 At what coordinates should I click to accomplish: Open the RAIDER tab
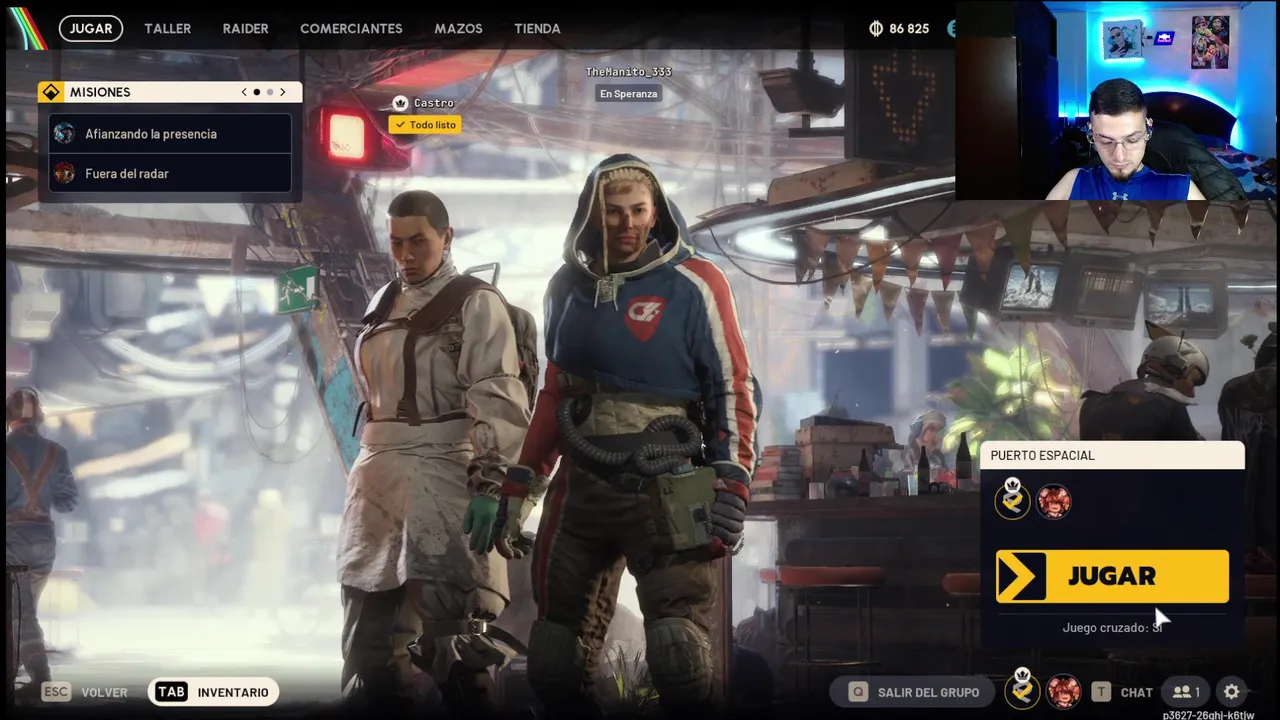coord(245,28)
